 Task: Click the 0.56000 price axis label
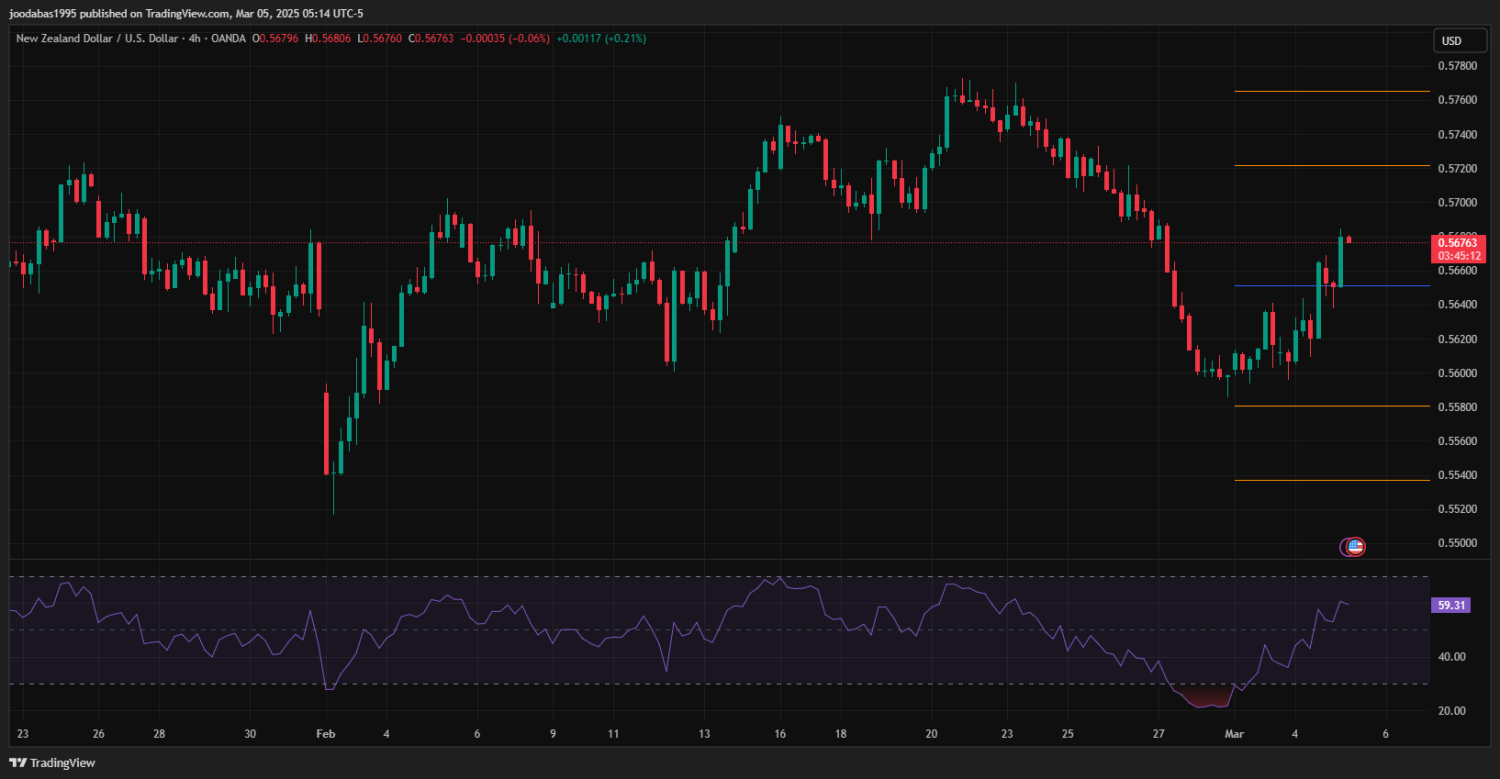[1457, 372]
